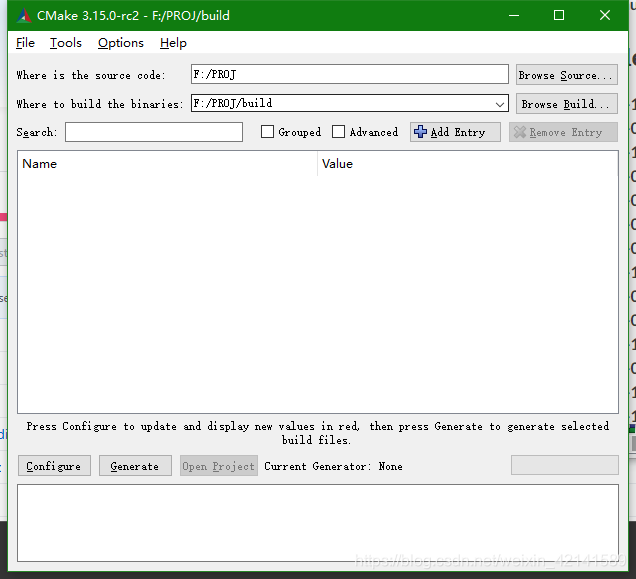The width and height of the screenshot is (636, 579).
Task: Minimize the CMake window
Action: click(x=514, y=15)
